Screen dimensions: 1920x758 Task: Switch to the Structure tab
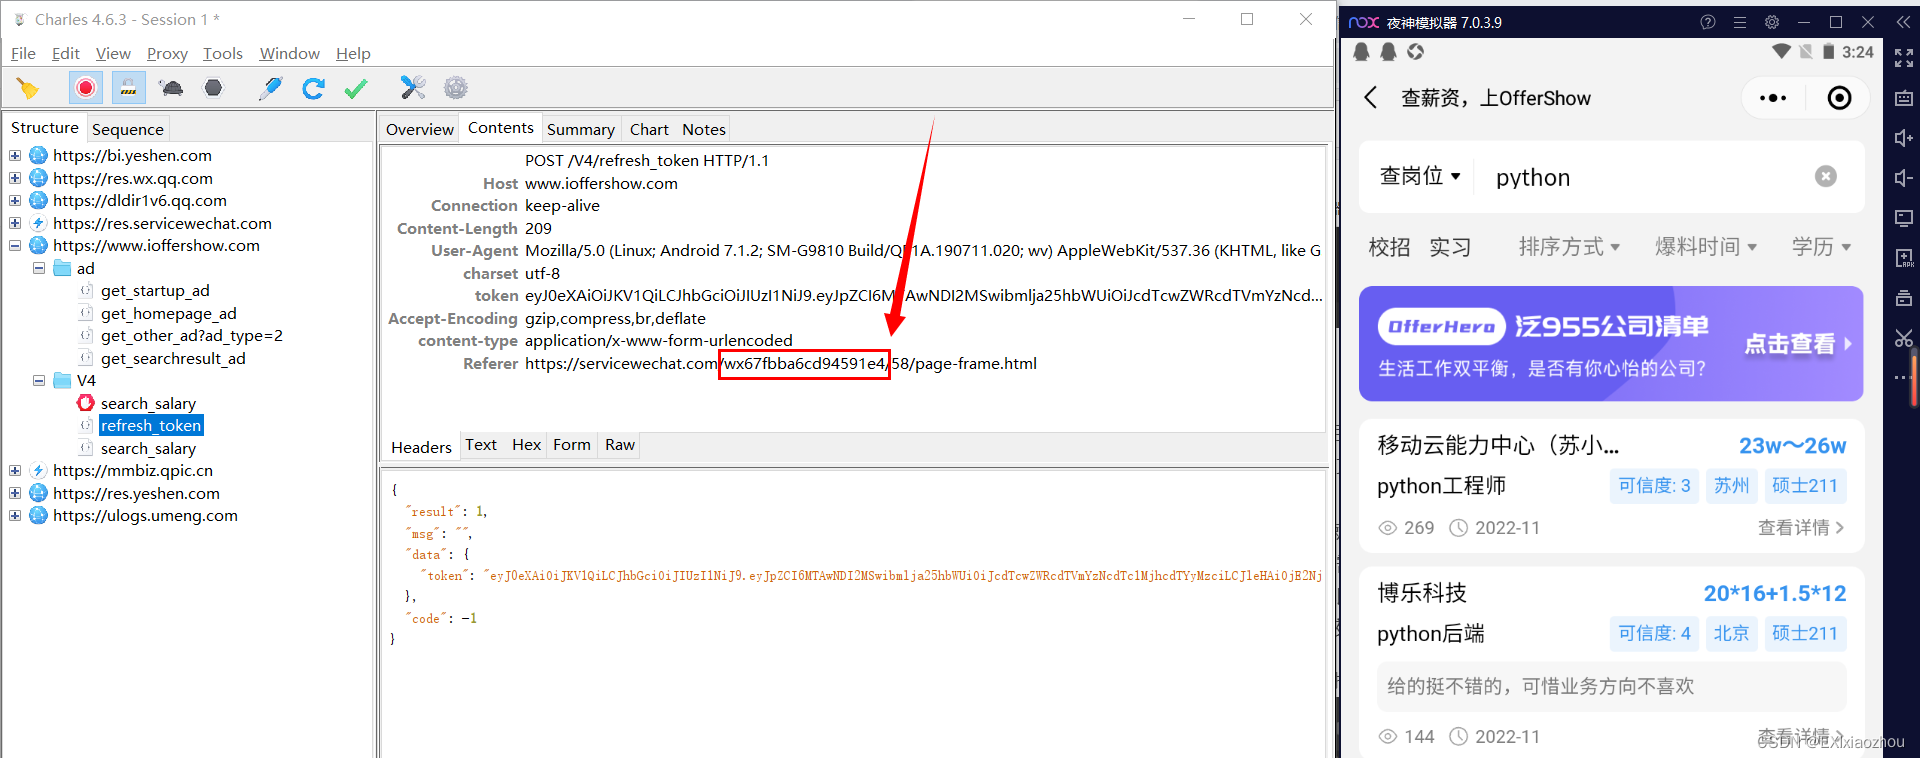pyautogui.click(x=44, y=128)
